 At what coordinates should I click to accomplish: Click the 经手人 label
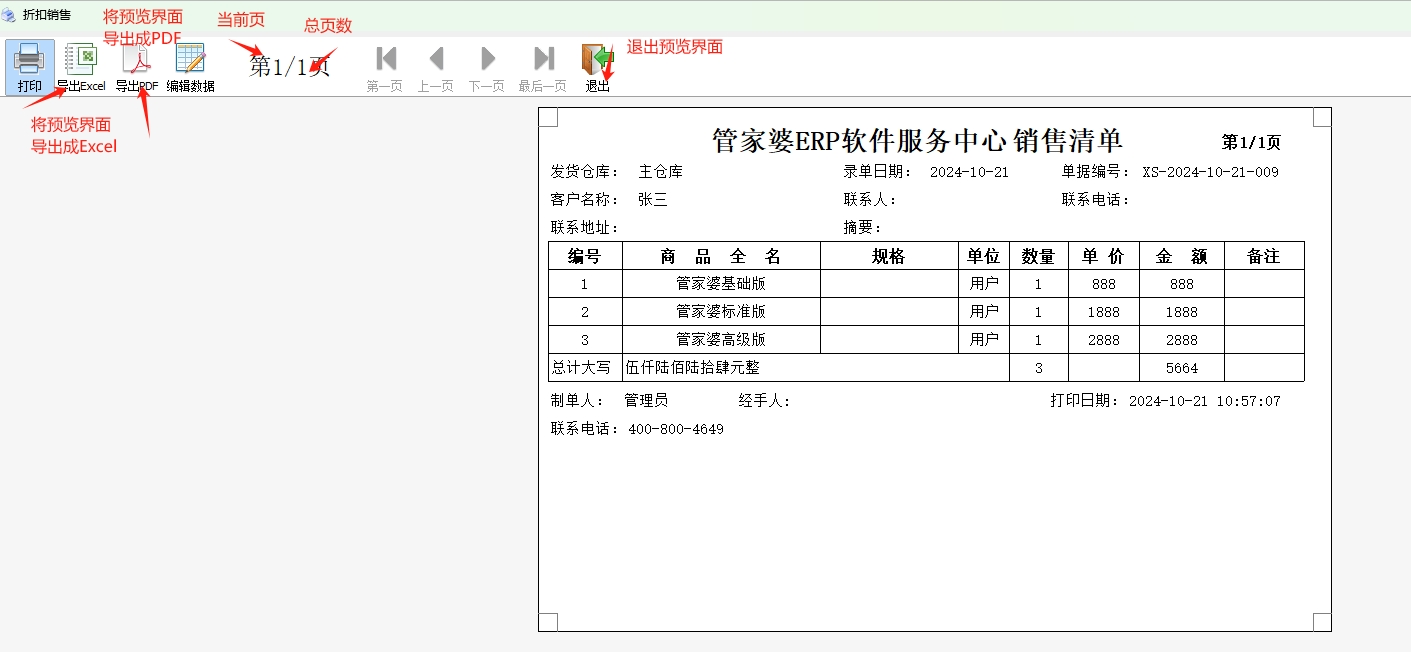(765, 401)
